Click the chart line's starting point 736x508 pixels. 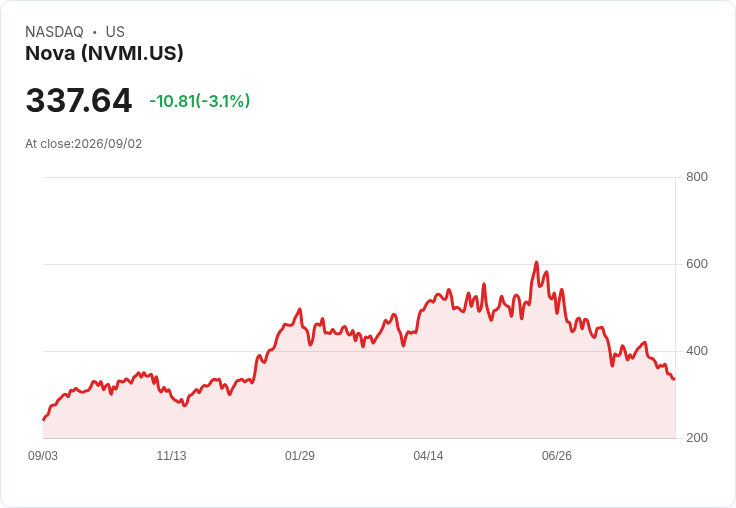[44, 420]
